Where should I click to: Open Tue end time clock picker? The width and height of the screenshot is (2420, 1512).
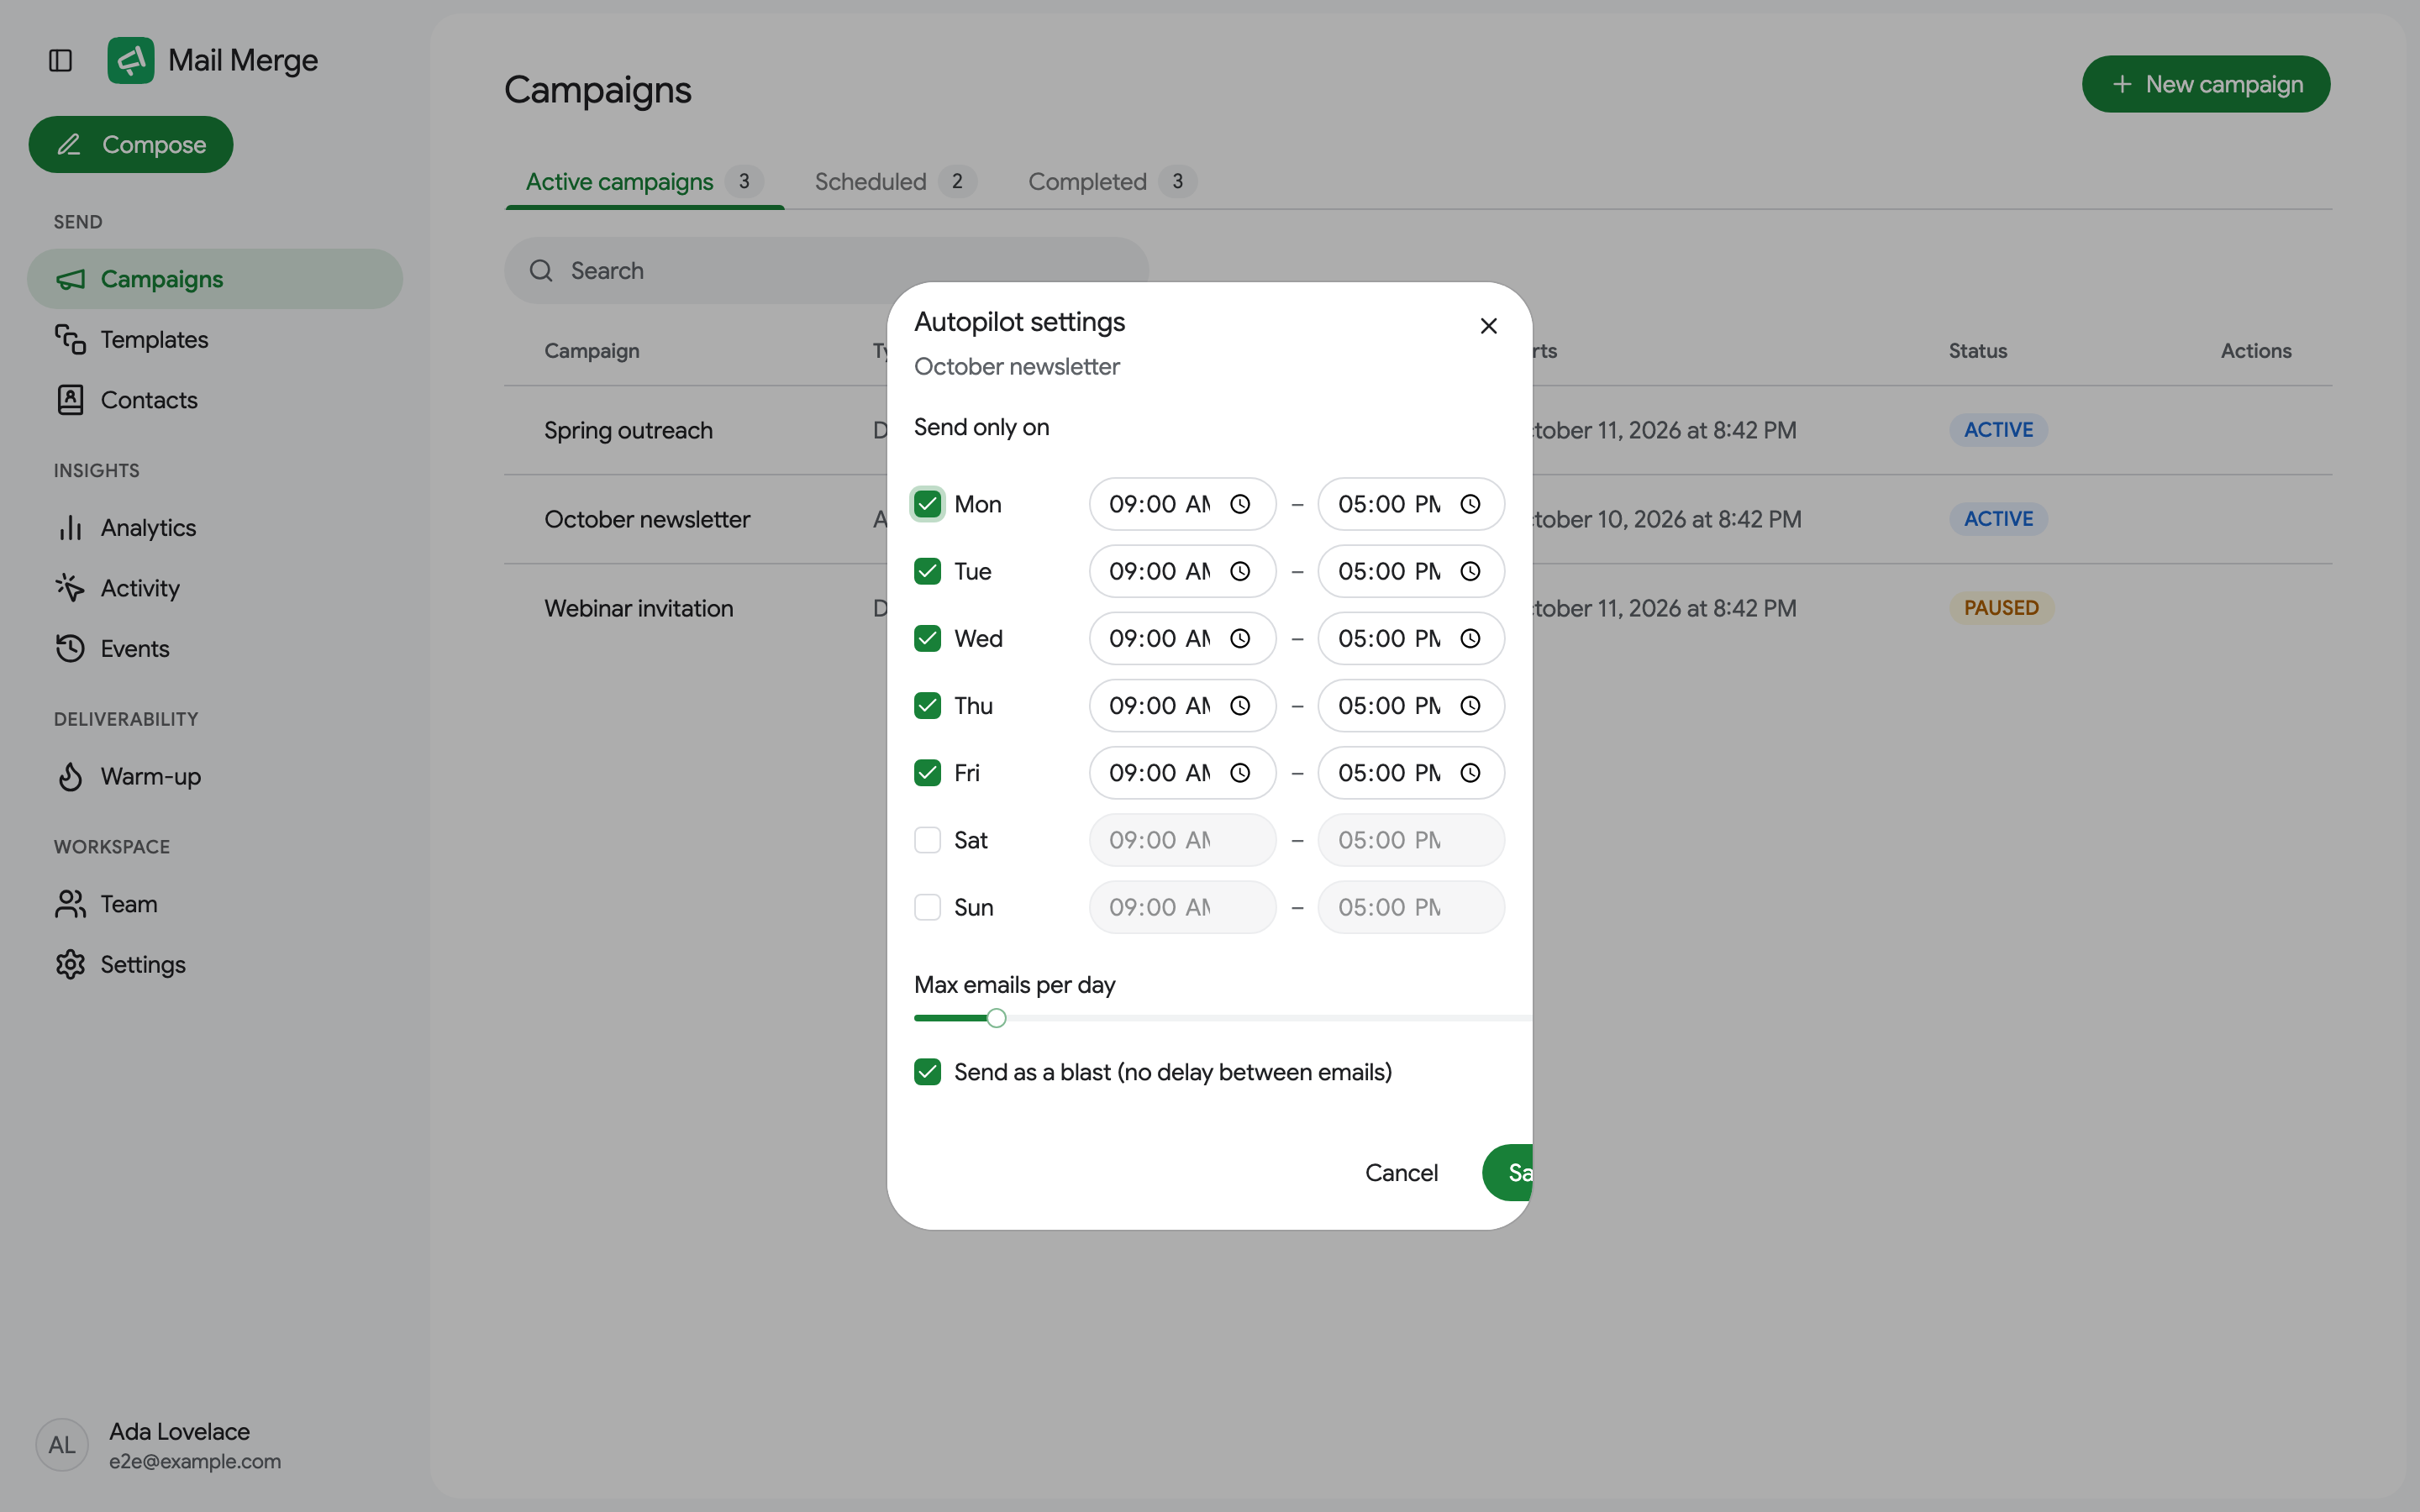1470,571
